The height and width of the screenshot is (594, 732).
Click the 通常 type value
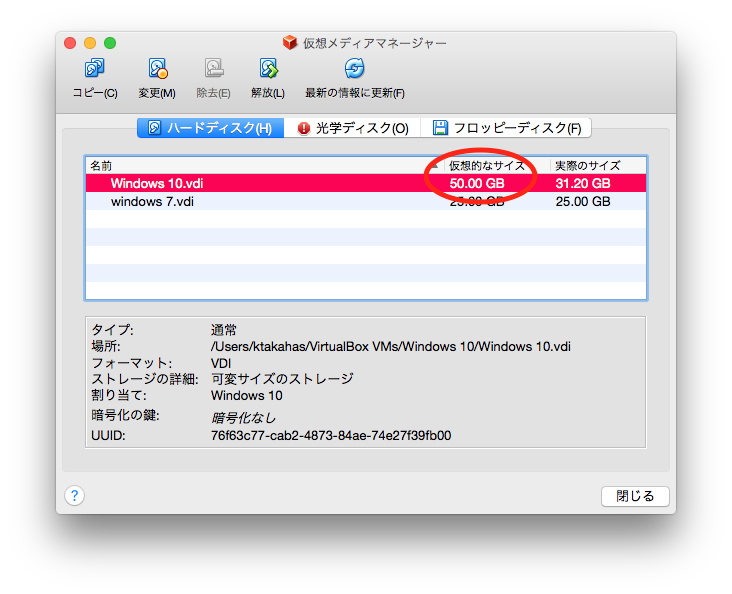224,330
